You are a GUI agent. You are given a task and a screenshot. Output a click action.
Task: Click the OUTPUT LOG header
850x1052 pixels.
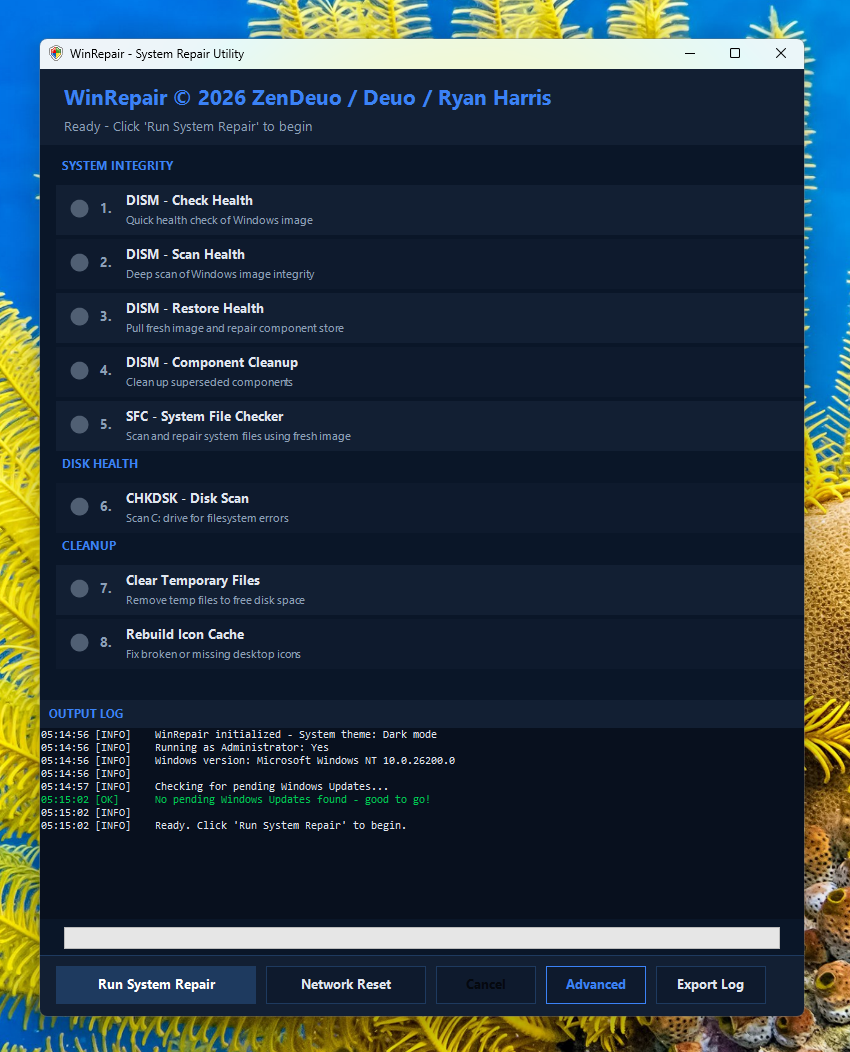86,714
